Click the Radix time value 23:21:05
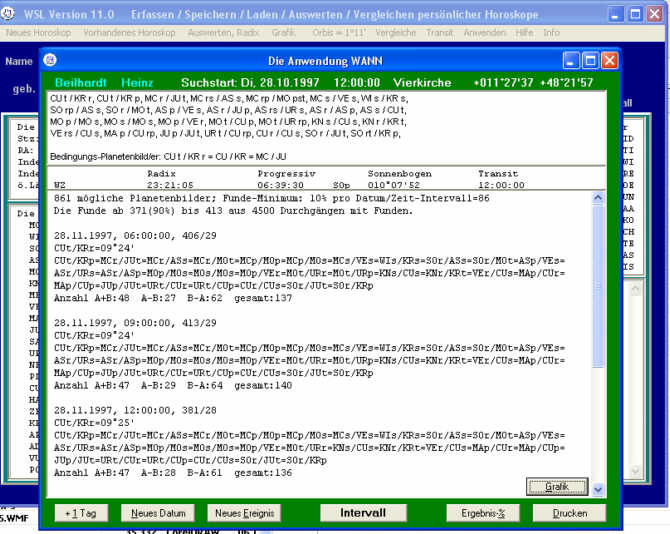Image resolution: width=670 pixels, height=534 pixels. (x=170, y=185)
